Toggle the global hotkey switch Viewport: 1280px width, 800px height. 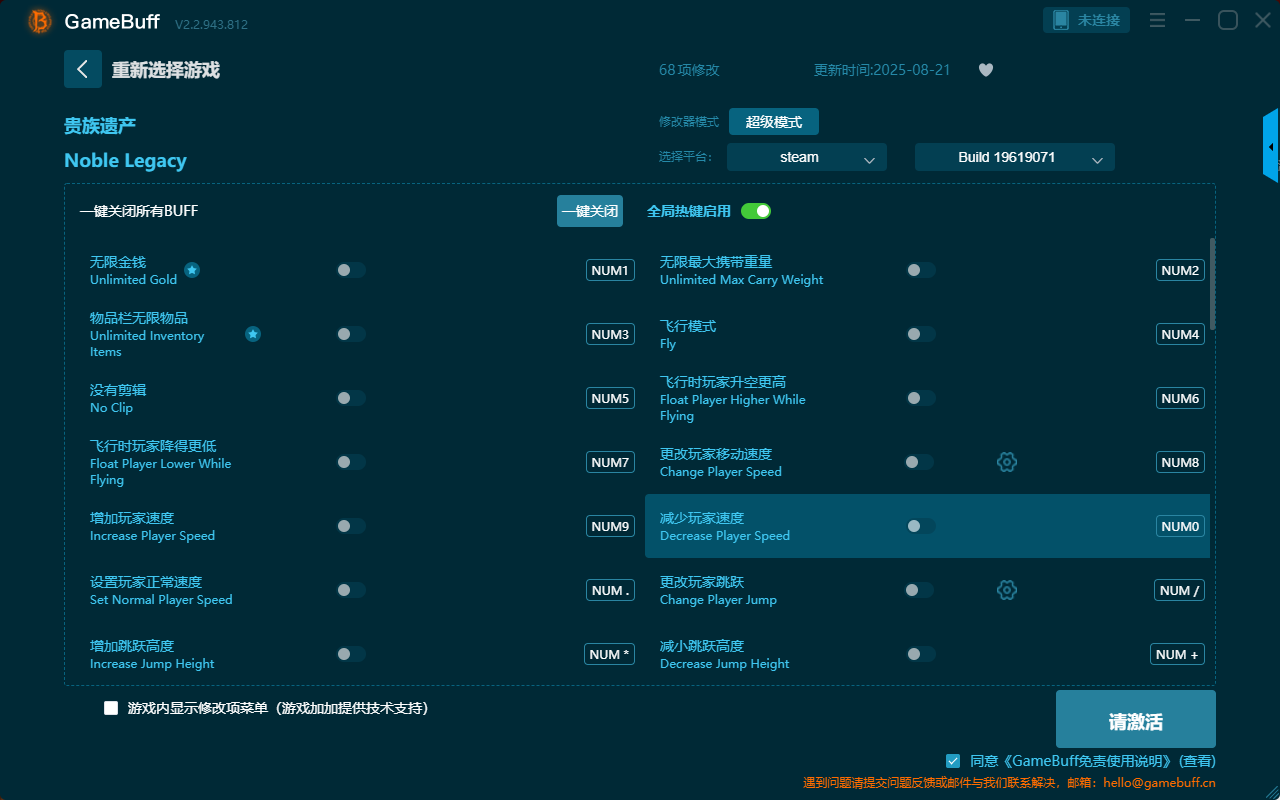click(x=756, y=211)
